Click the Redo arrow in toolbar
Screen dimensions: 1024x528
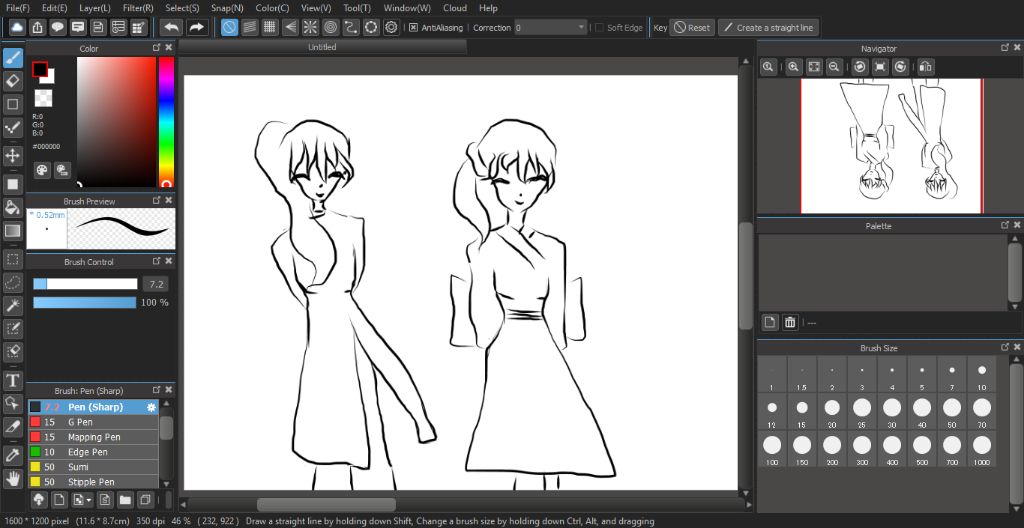coord(195,27)
